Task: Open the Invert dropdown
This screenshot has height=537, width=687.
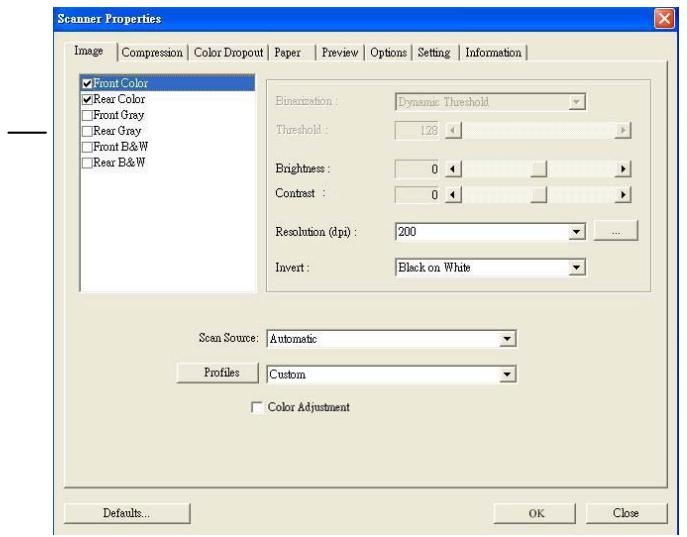Action: [x=577, y=268]
